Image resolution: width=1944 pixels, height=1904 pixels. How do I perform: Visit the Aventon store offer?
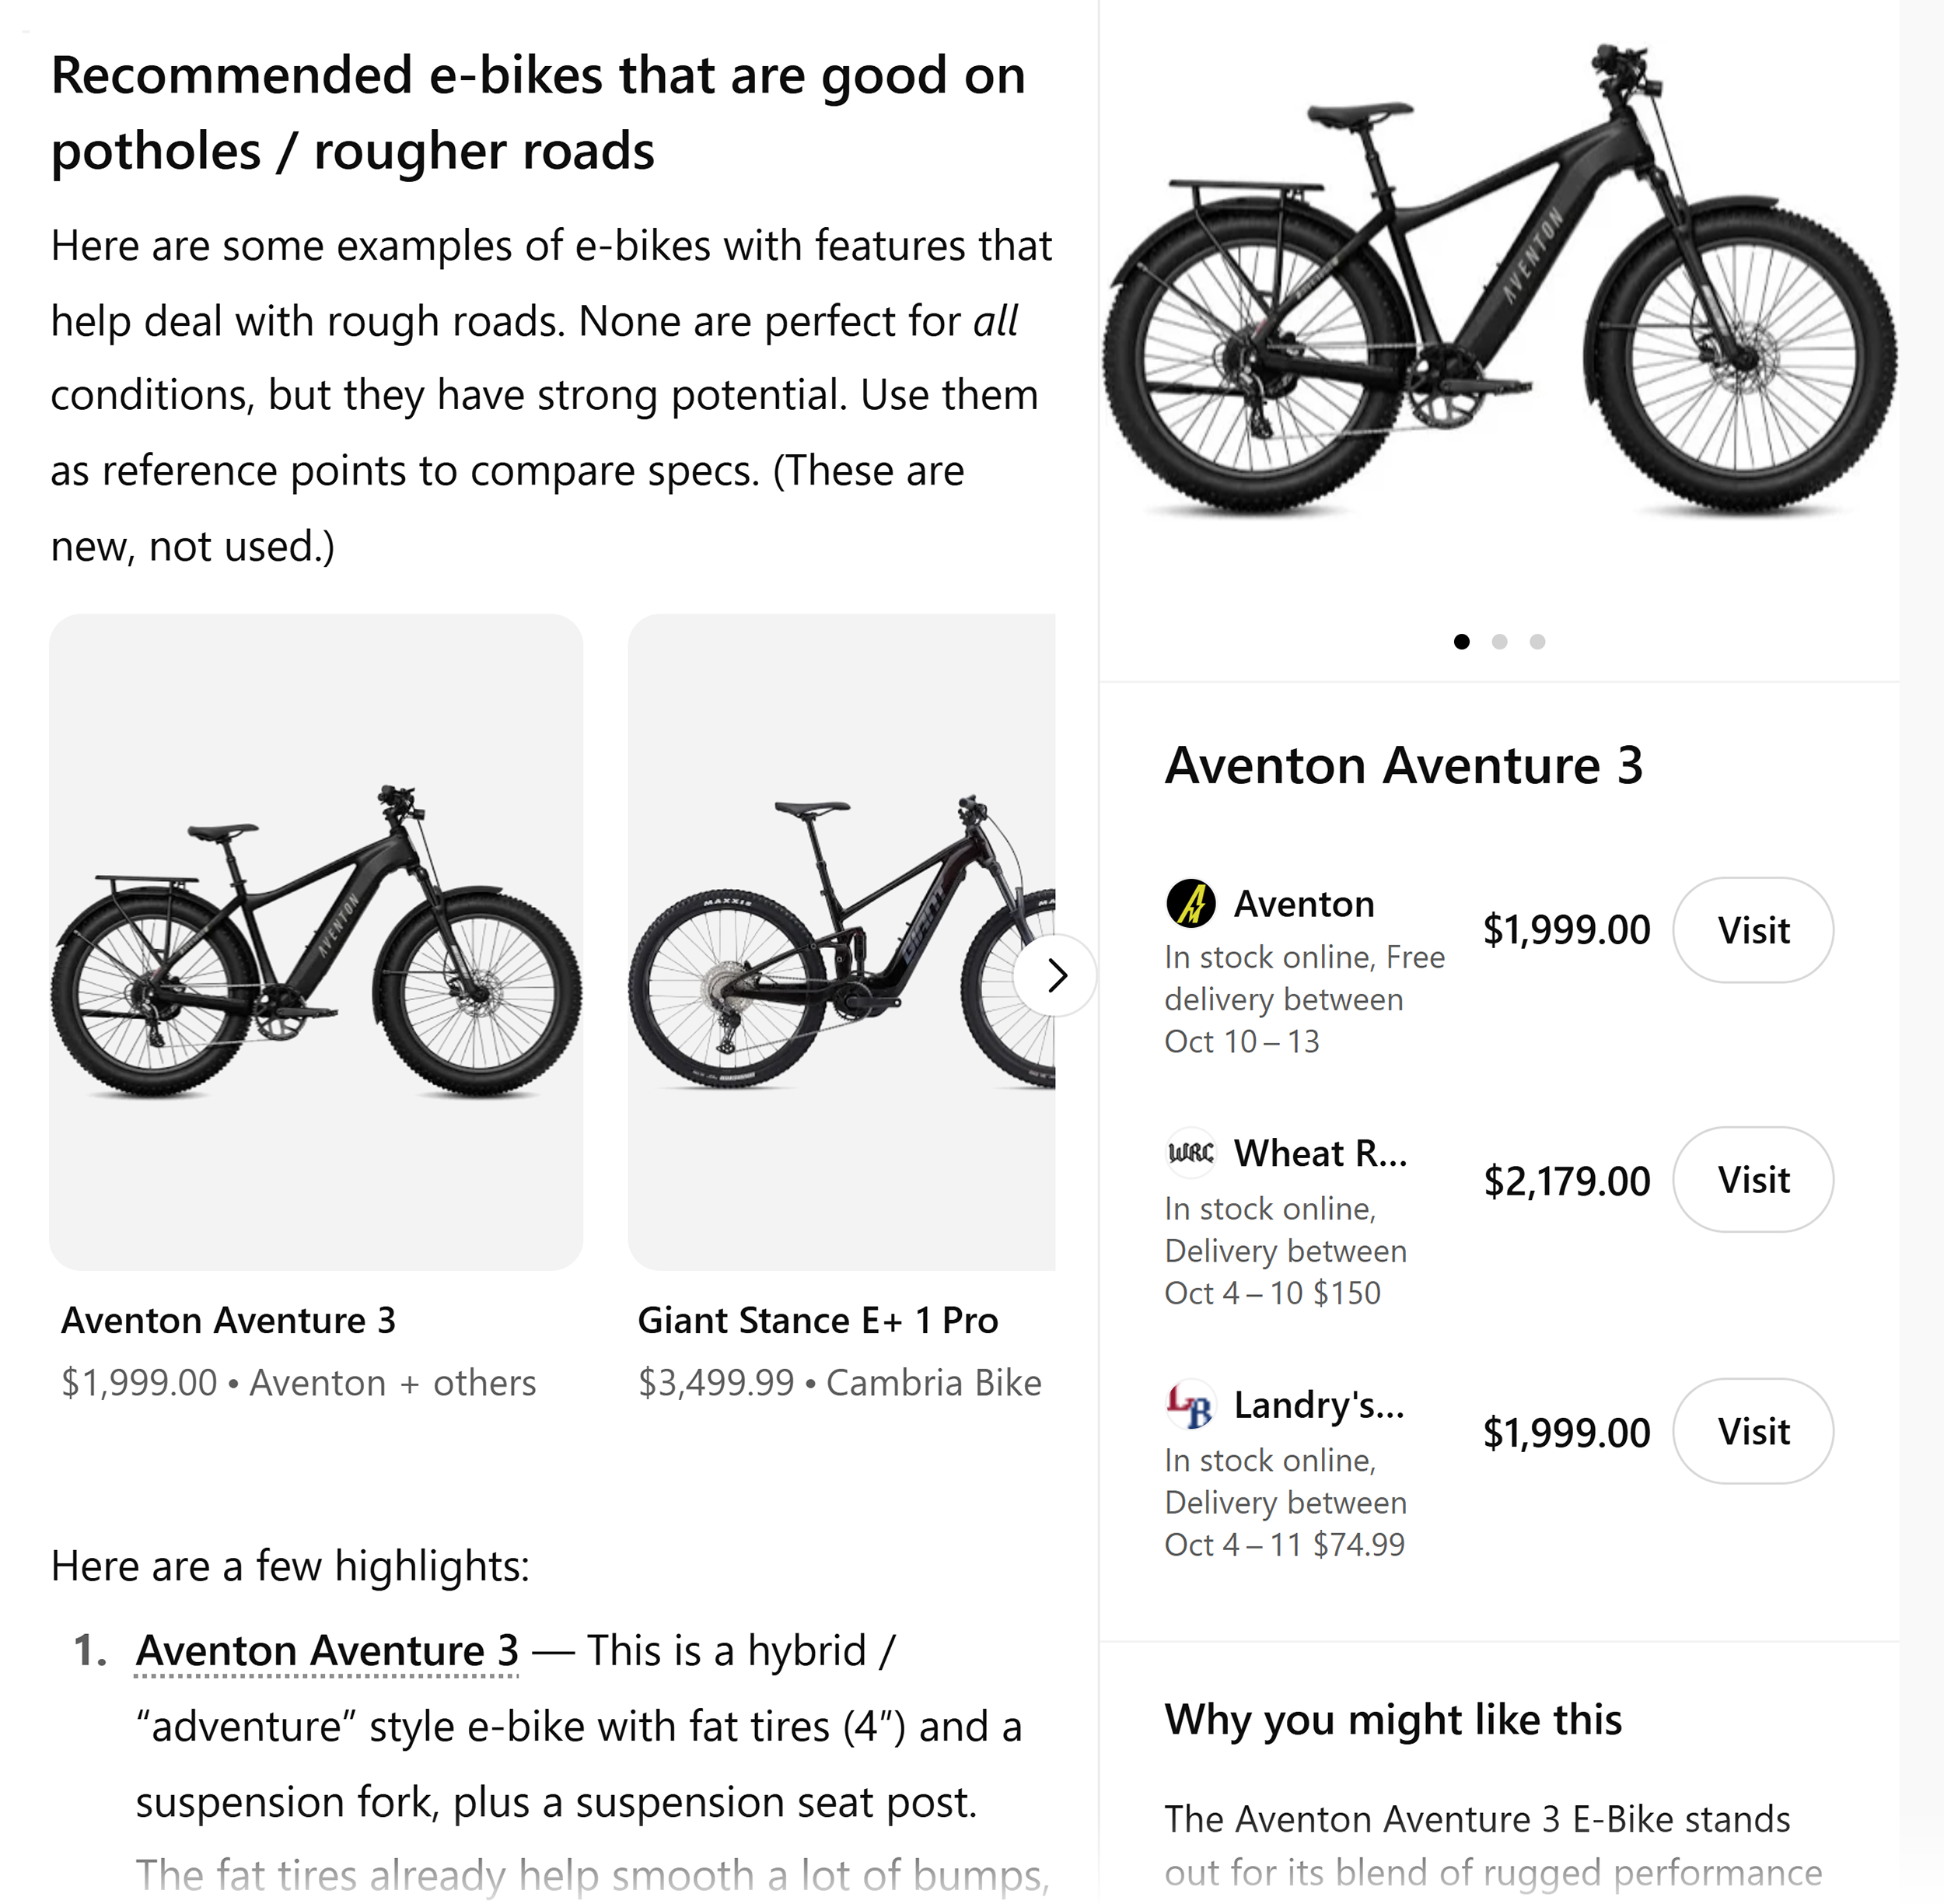tap(1753, 930)
